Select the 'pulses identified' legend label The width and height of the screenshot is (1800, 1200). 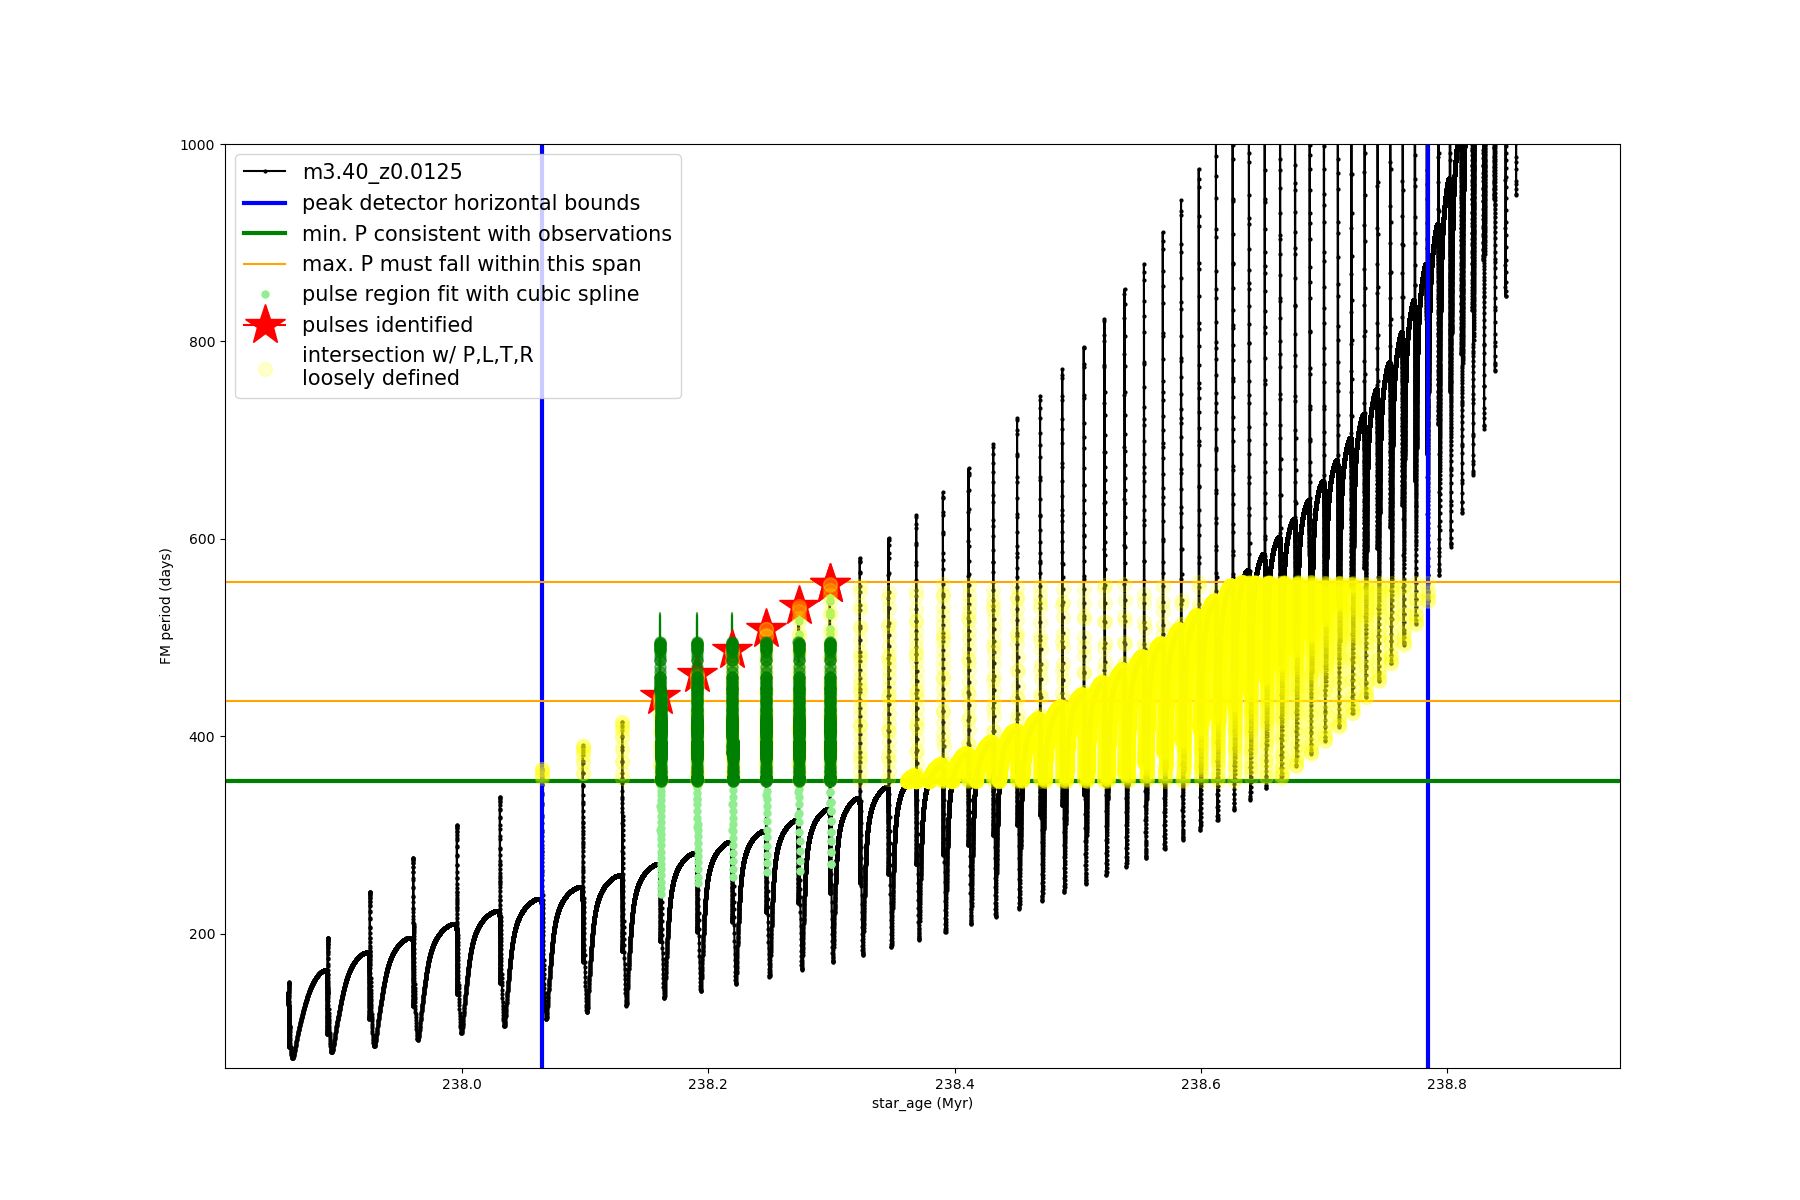[x=387, y=325]
